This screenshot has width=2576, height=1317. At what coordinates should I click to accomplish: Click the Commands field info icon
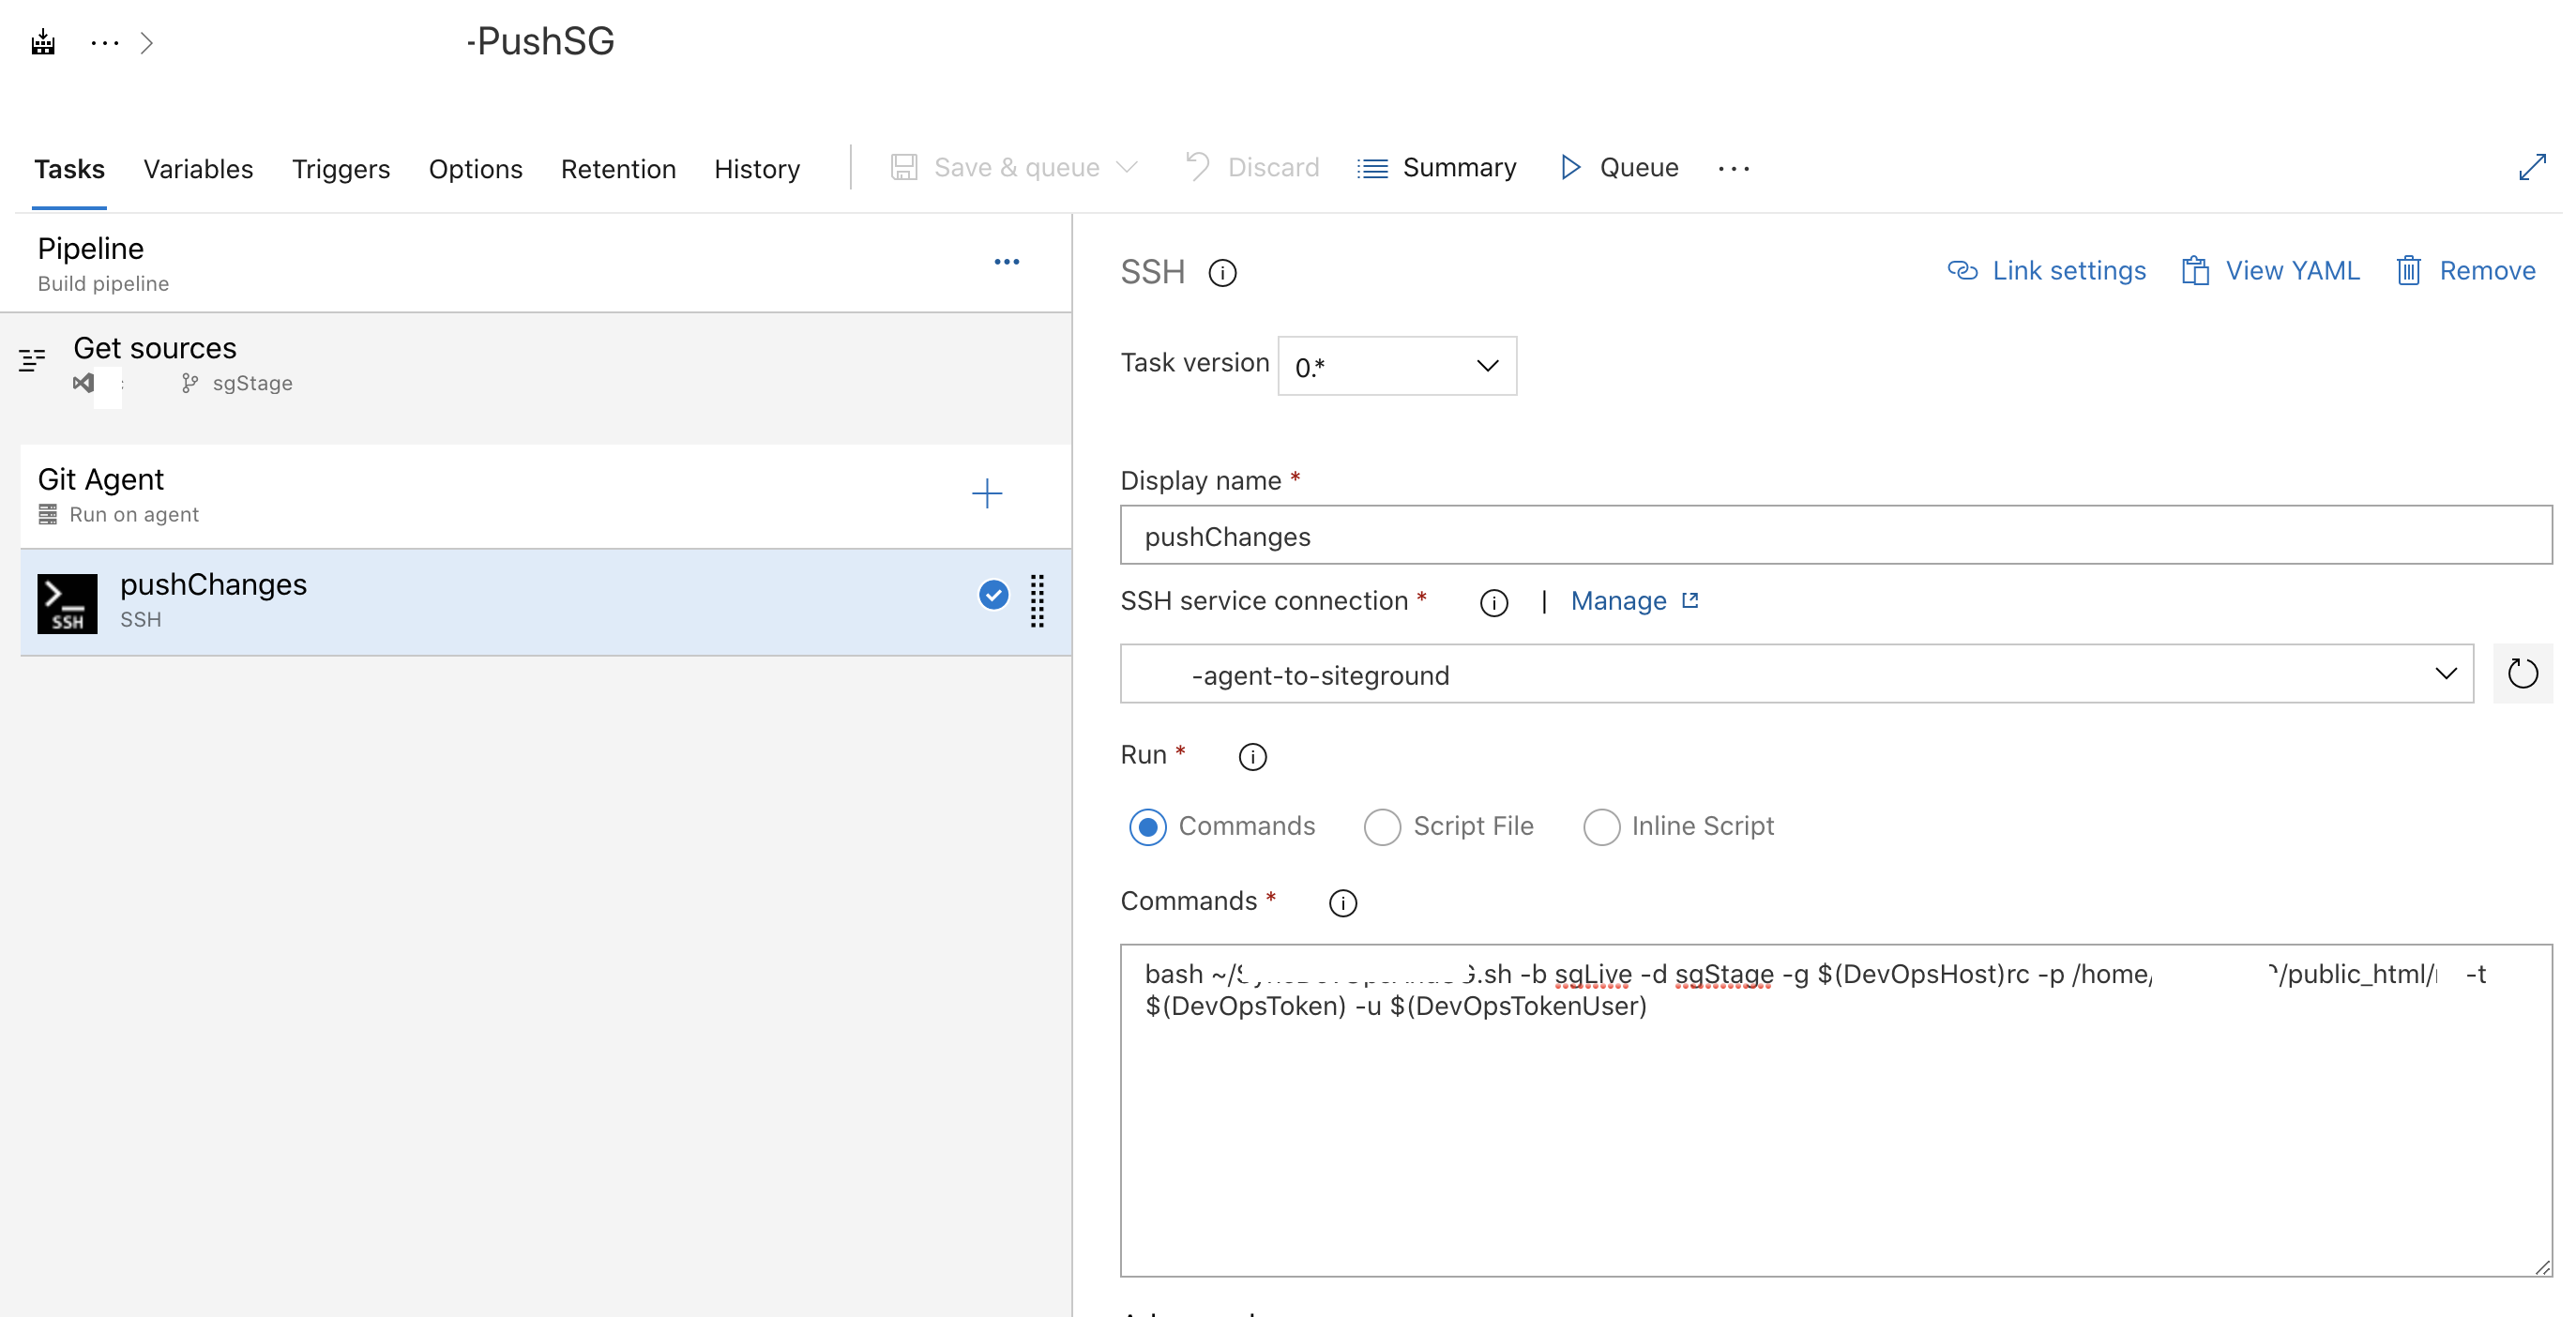click(x=1342, y=903)
